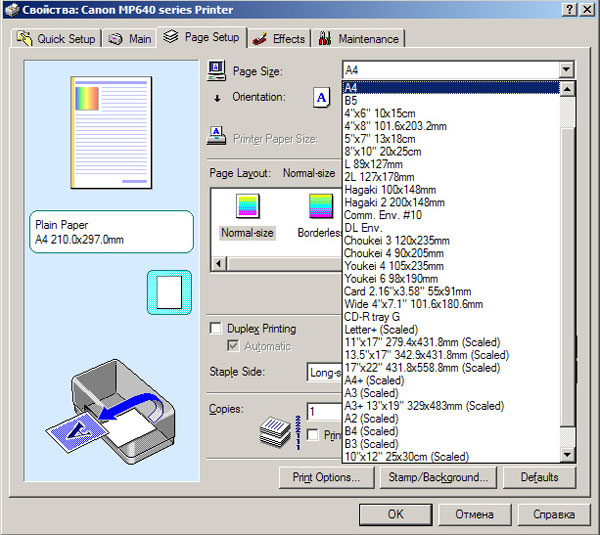Open Print Options dialog
The width and height of the screenshot is (600, 535).
(326, 477)
